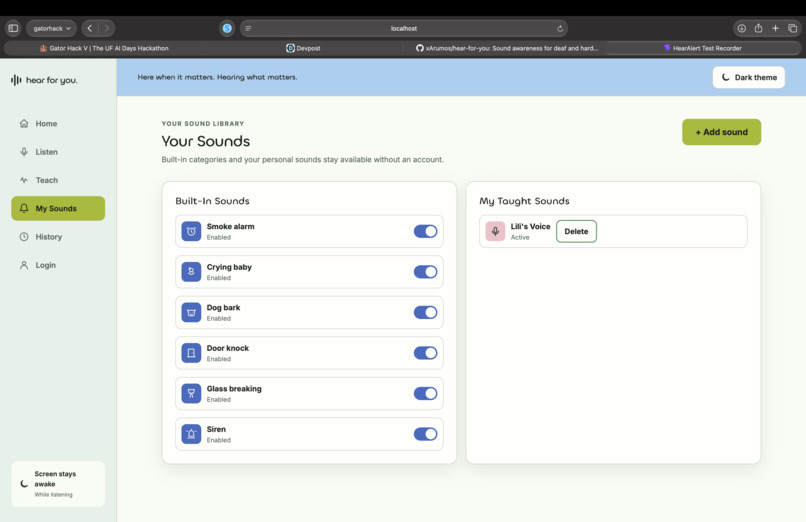The width and height of the screenshot is (806, 522).
Task: Go back with browser back arrow
Action: coord(90,28)
